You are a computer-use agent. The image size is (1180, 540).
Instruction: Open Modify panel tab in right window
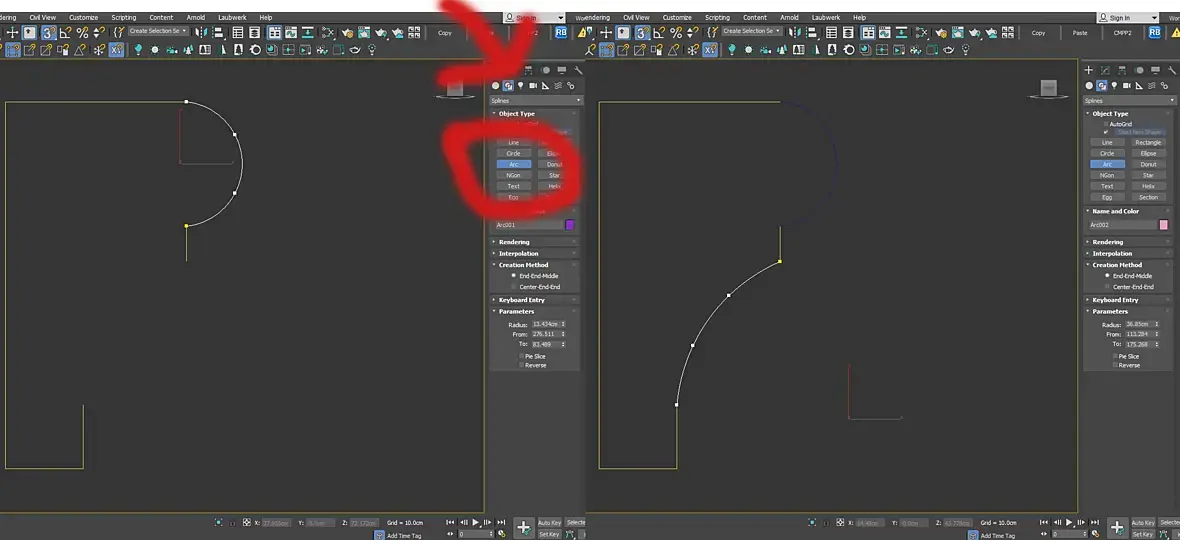click(x=1103, y=70)
